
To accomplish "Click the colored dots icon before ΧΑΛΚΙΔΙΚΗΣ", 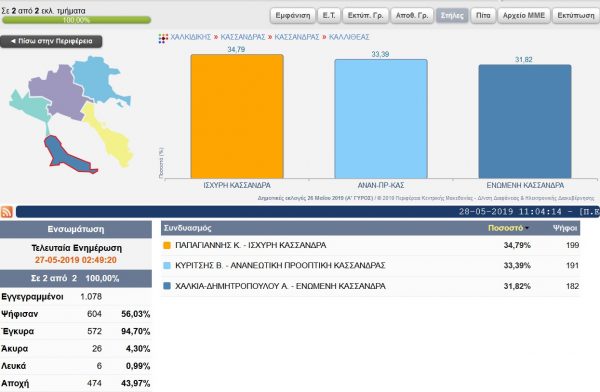I will (163, 38).
